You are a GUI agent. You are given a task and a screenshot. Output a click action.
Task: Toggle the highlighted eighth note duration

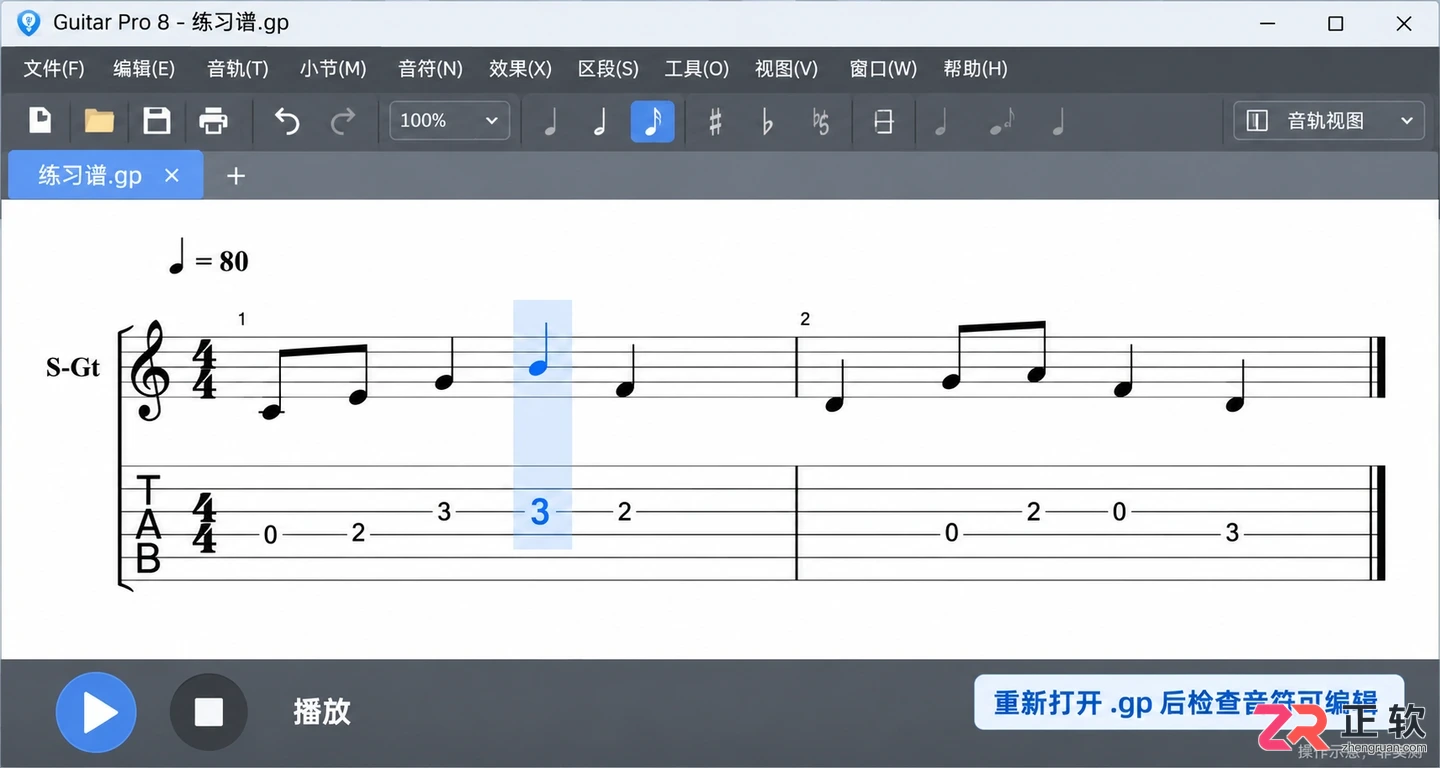[652, 122]
